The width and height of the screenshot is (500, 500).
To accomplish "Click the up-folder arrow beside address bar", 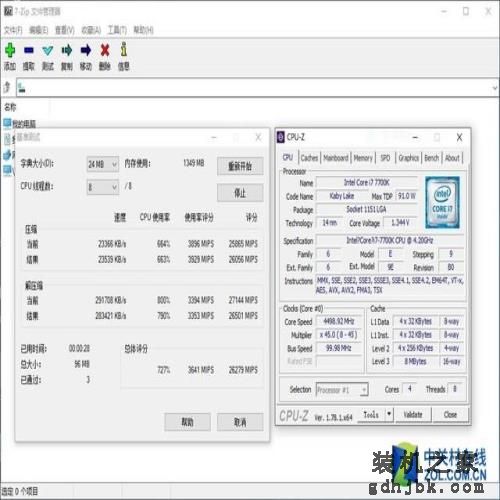I will [x=7, y=88].
